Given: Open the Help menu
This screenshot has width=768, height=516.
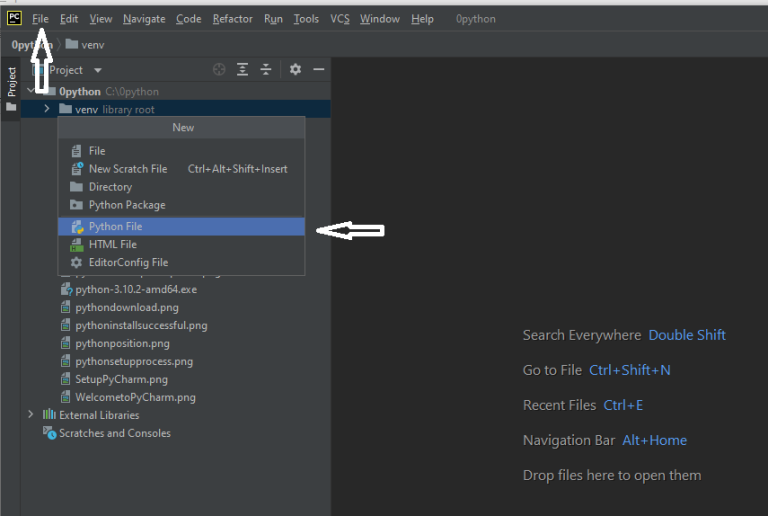Looking at the screenshot, I should pos(422,19).
